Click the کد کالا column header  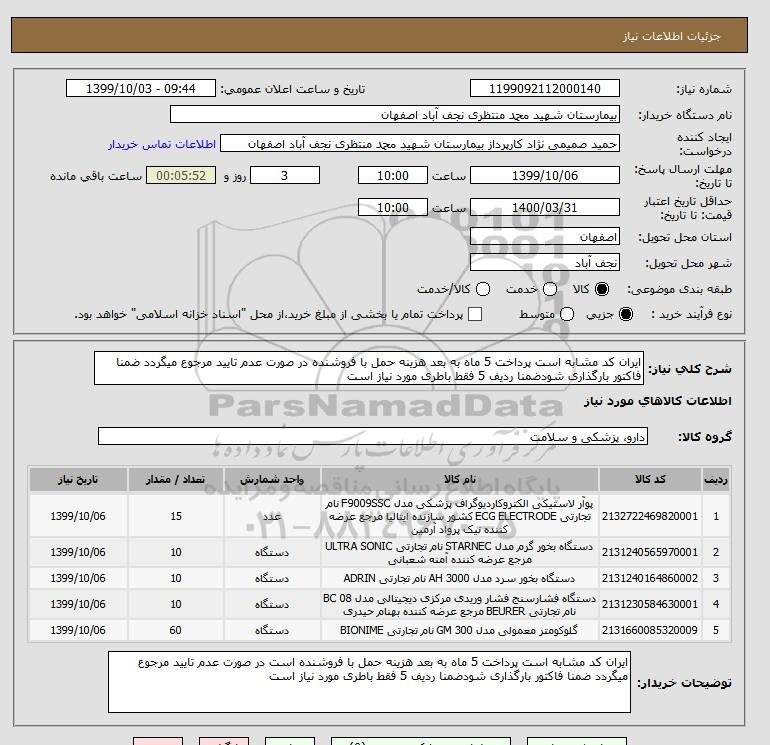[x=650, y=479]
